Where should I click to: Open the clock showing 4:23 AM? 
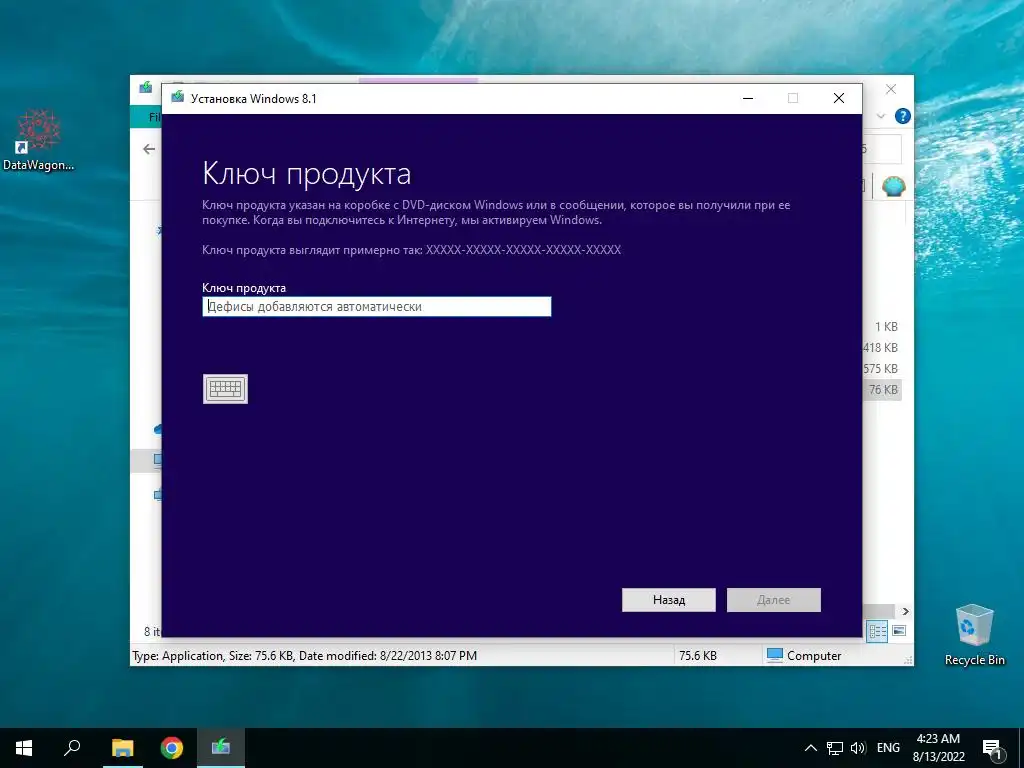point(938,748)
